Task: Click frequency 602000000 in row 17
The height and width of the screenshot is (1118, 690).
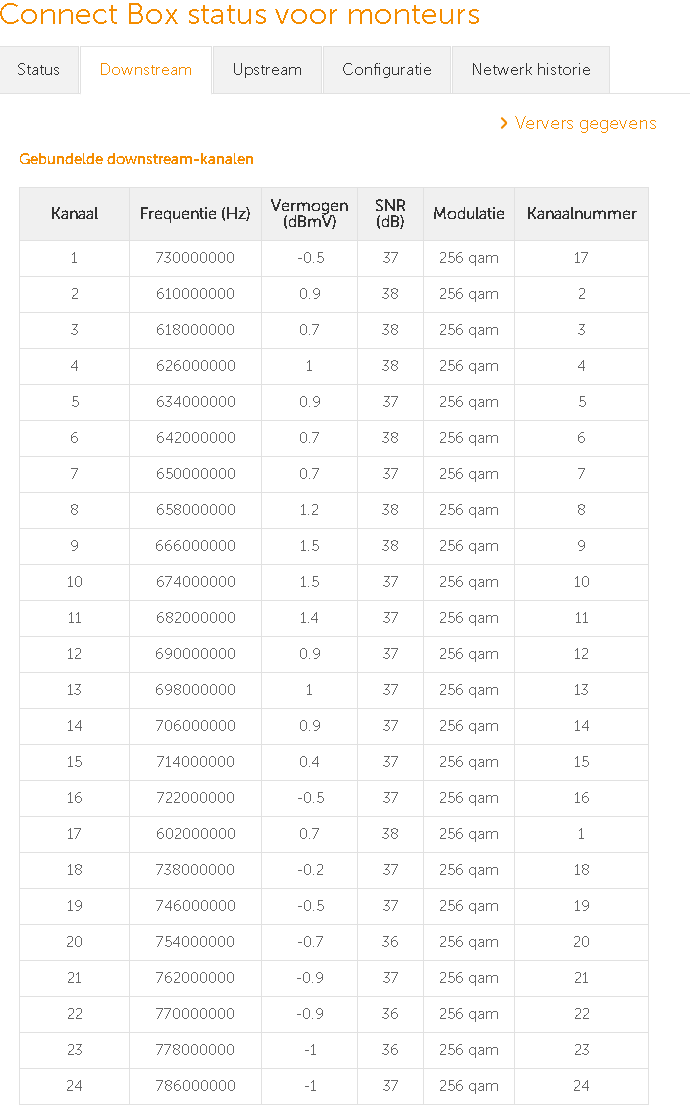Action: click(x=195, y=834)
